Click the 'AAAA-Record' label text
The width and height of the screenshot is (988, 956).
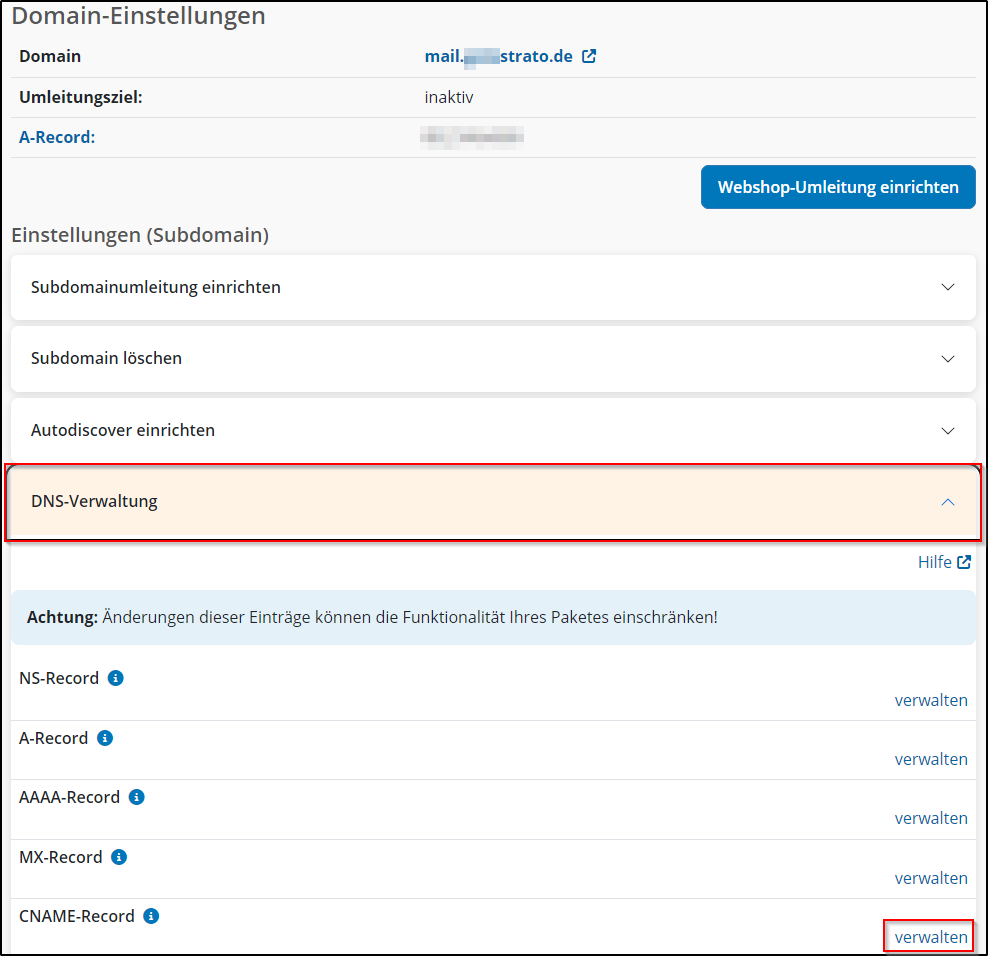[x=69, y=797]
